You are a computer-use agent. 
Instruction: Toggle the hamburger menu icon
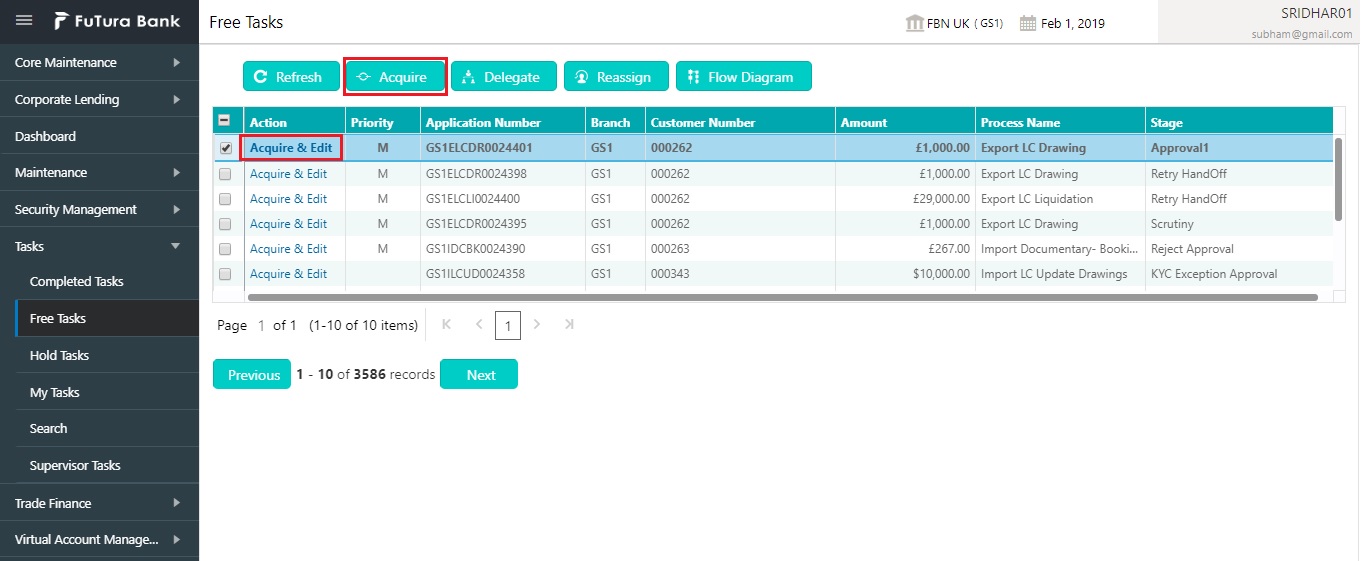[x=24, y=21]
